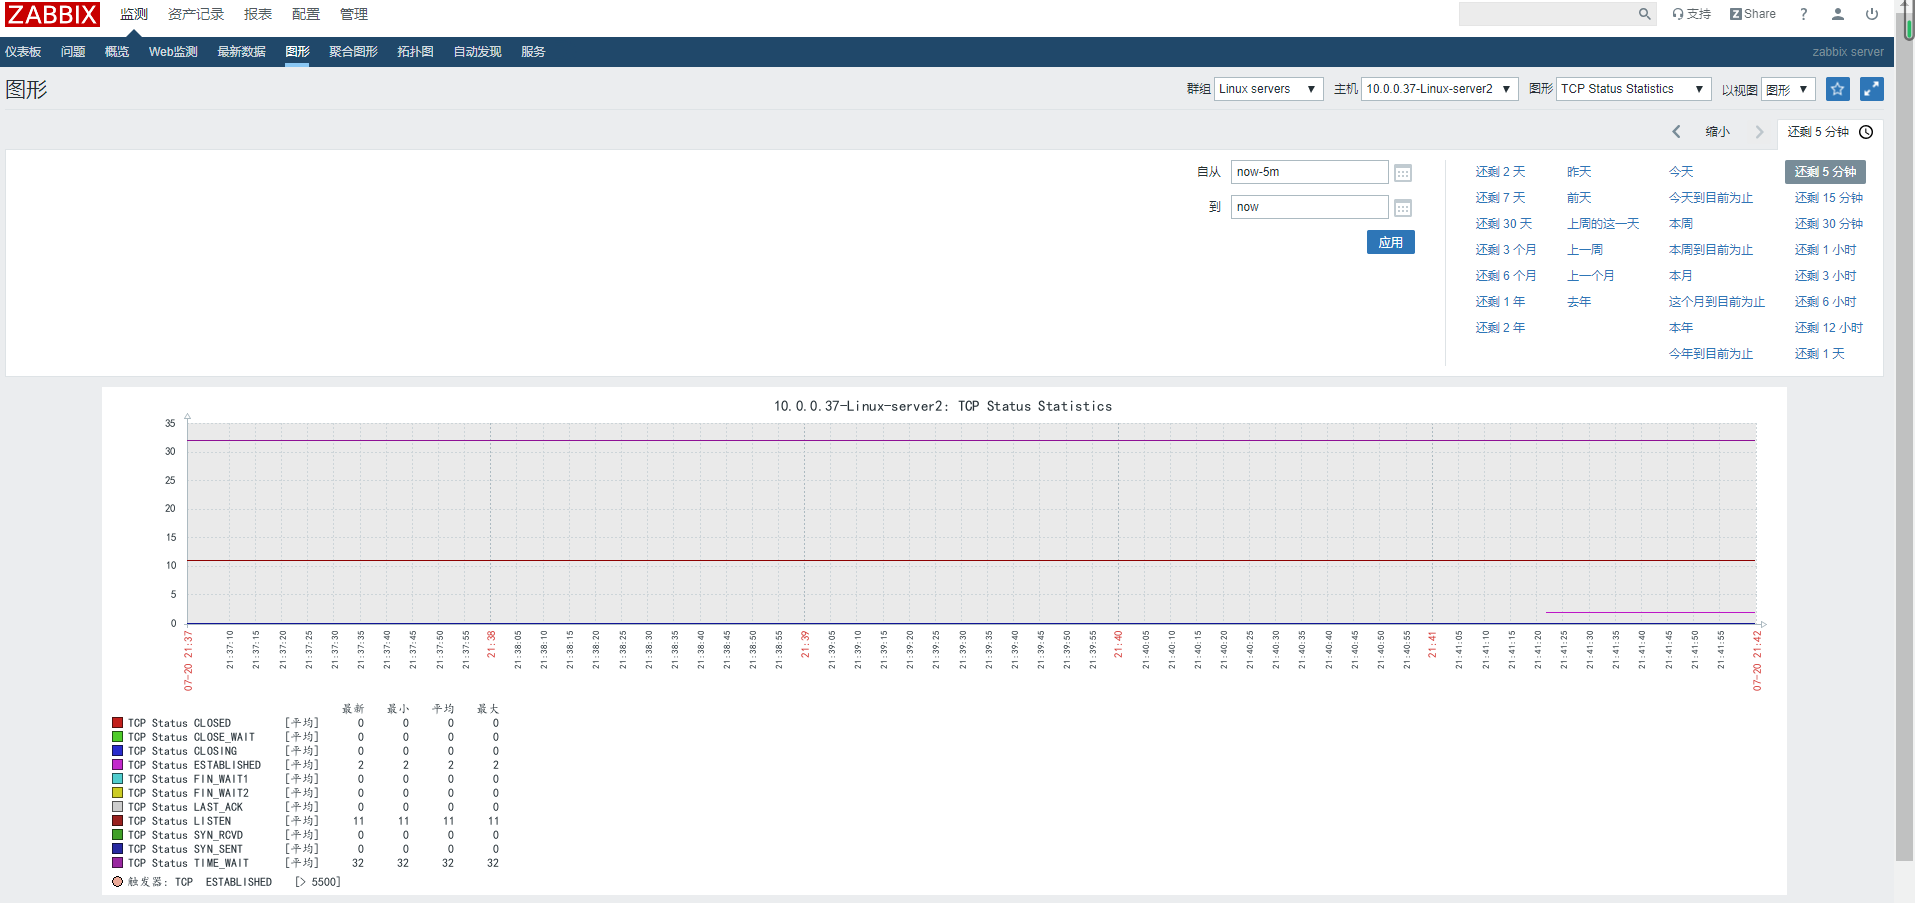The image size is (1915, 903).
Task: Click TCP Status CLOSED legend color swatch
Action: [117, 722]
